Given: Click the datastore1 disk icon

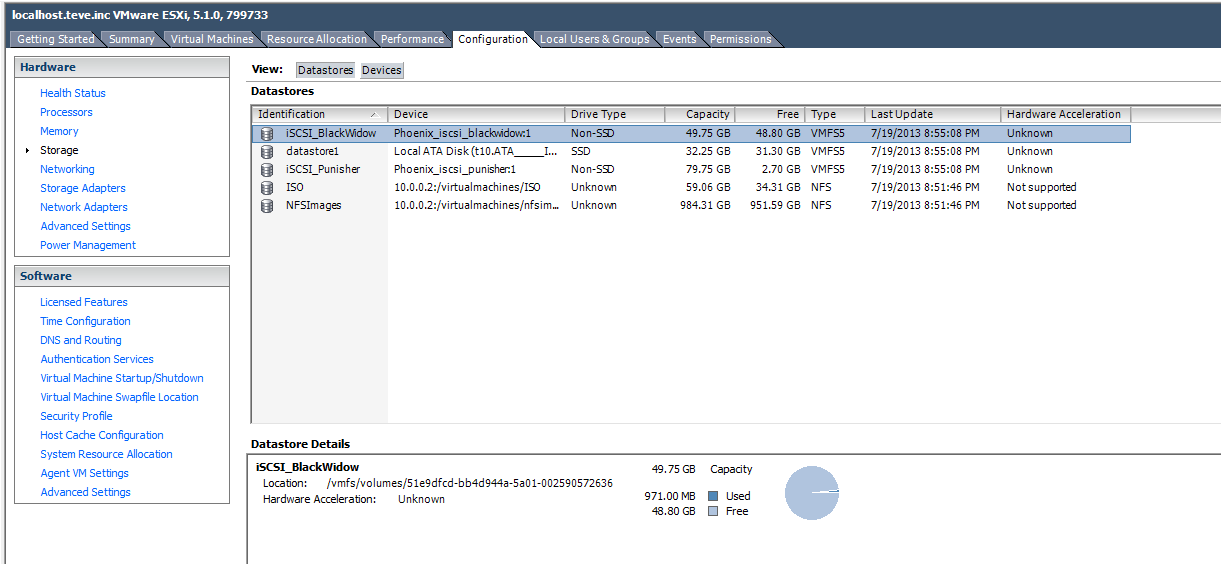Looking at the screenshot, I should point(266,151).
